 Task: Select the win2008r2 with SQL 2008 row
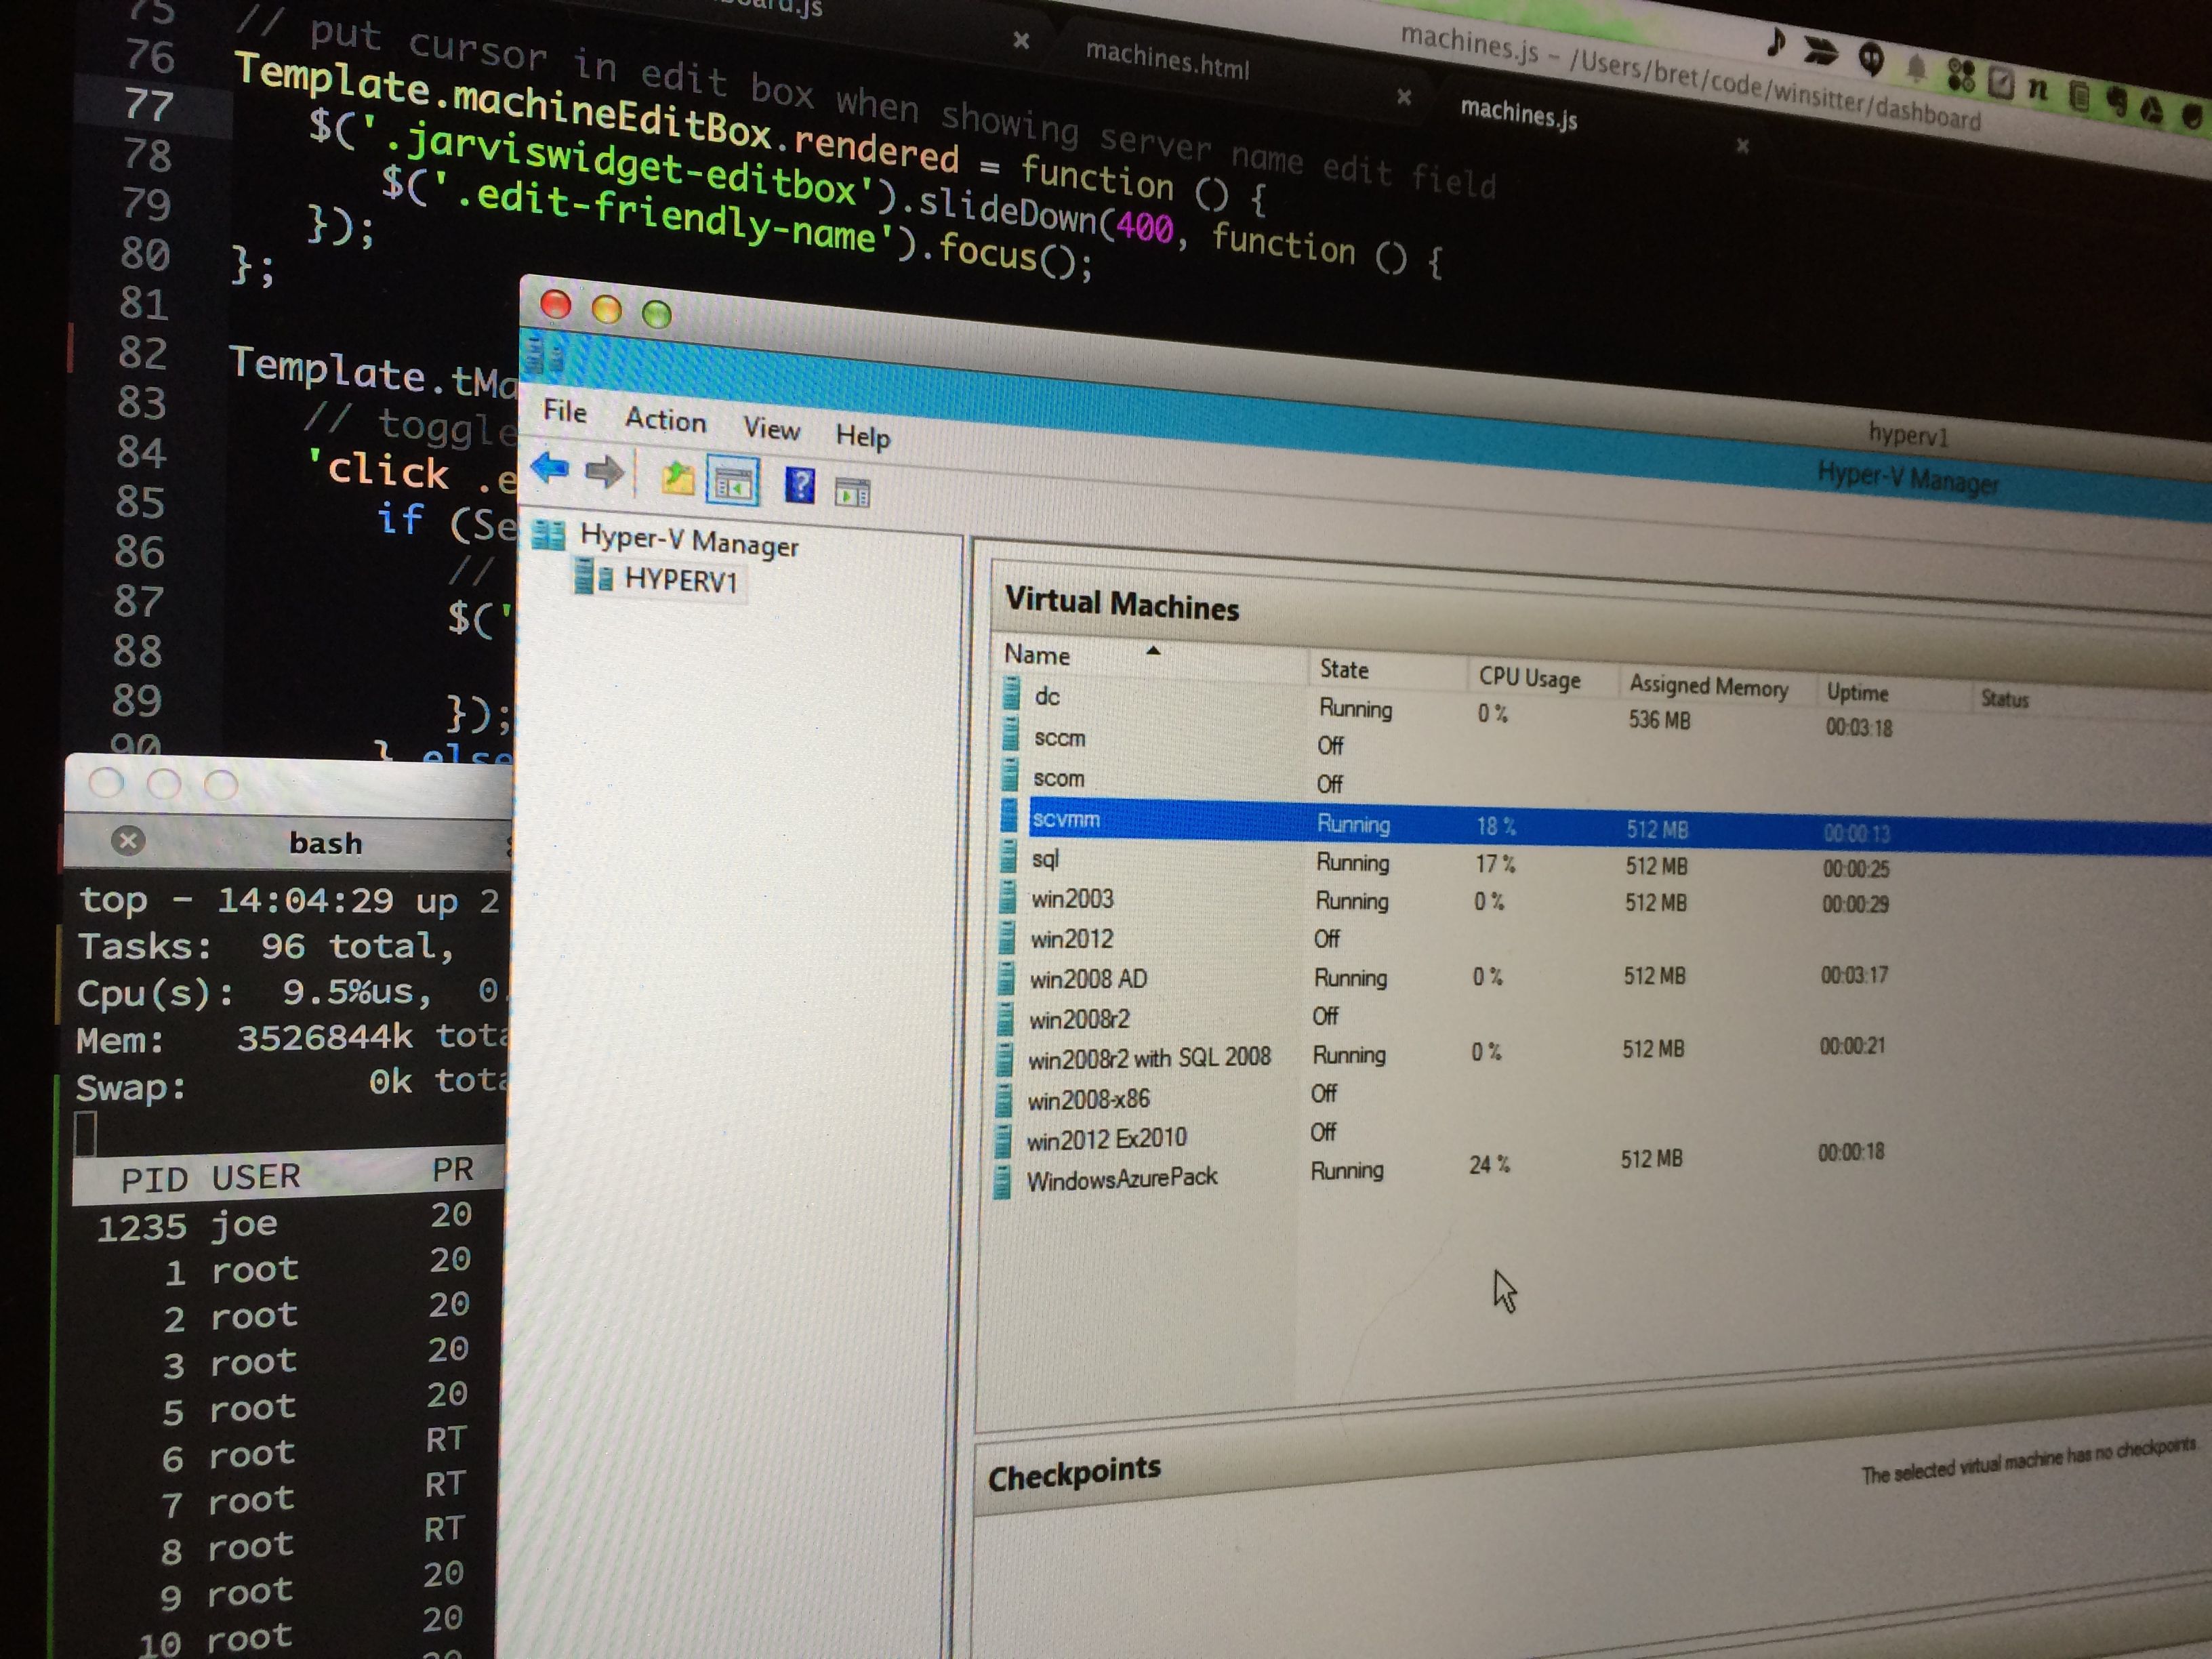(x=1149, y=1058)
